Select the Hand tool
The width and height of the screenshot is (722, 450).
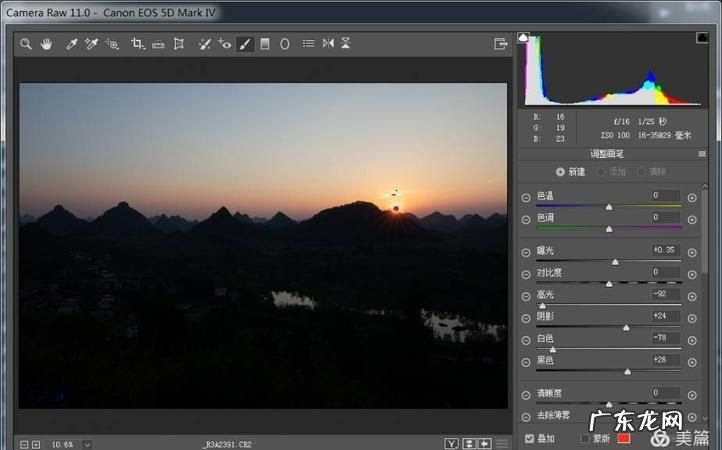46,44
